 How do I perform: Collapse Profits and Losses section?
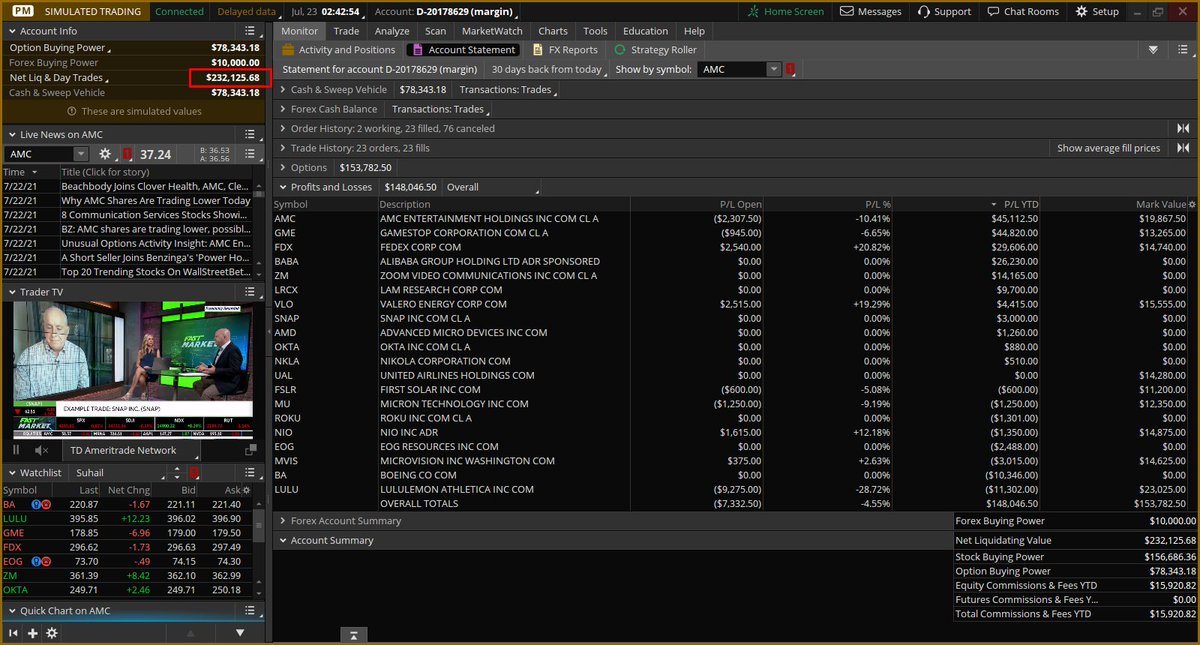283,187
